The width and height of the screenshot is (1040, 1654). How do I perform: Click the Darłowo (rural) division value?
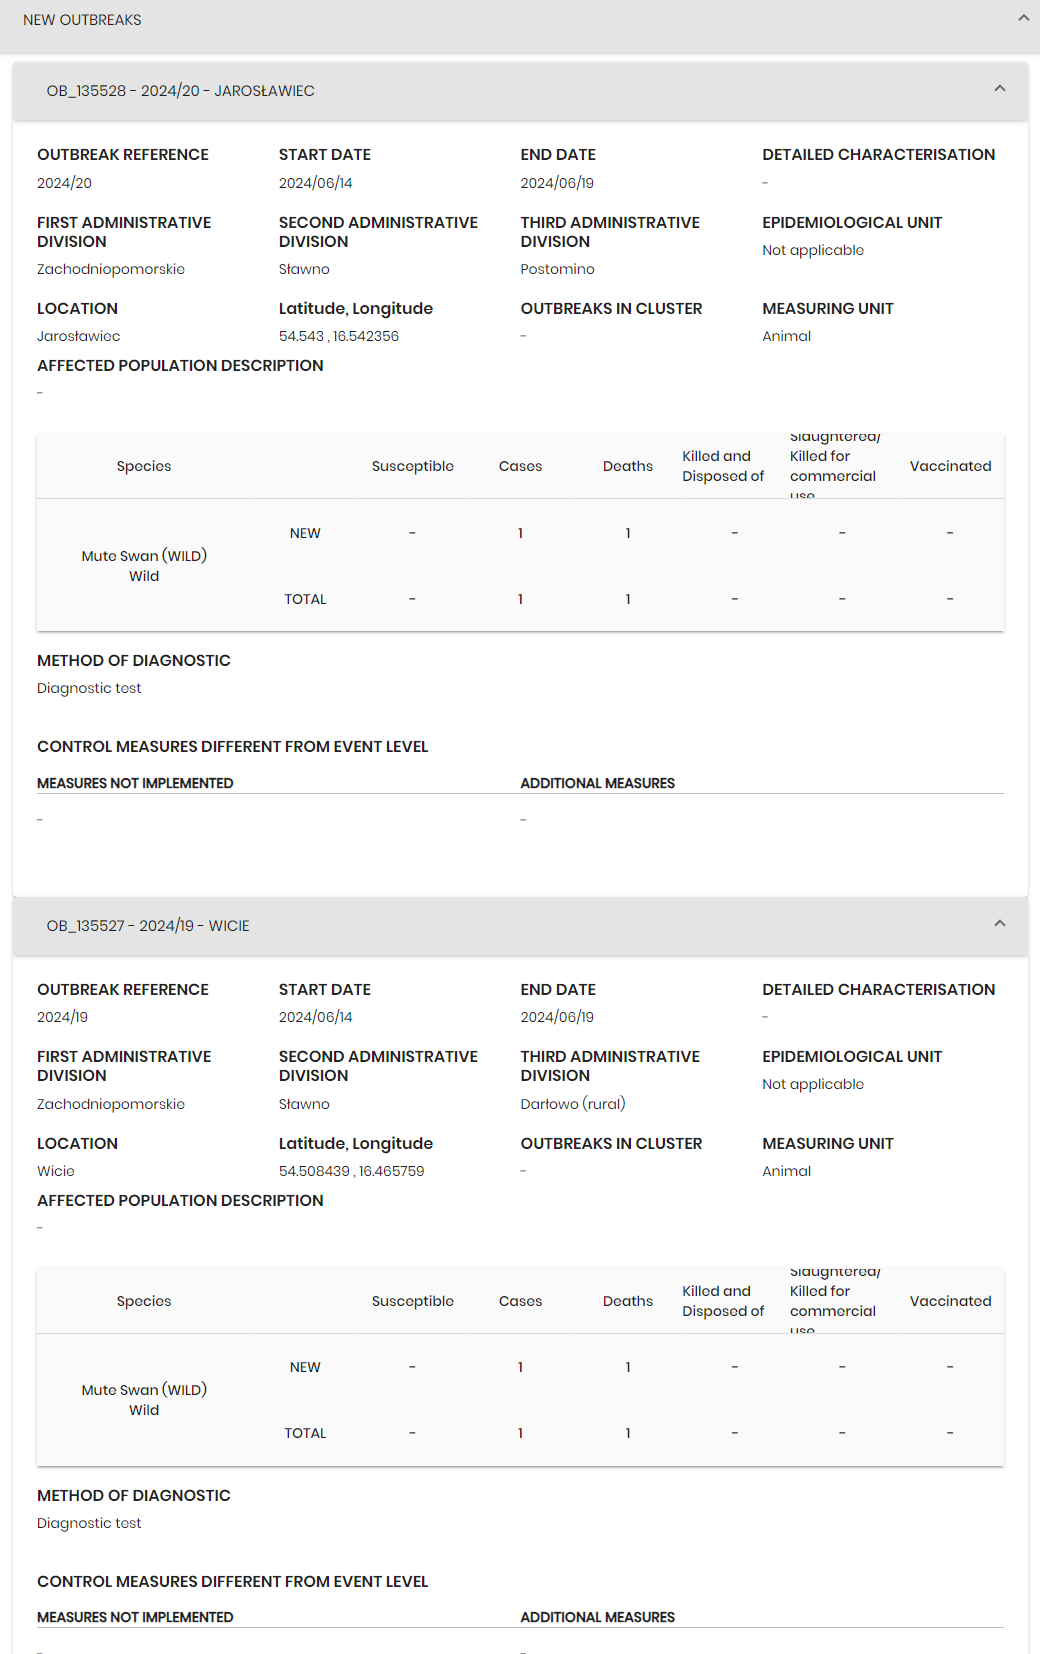point(572,1104)
